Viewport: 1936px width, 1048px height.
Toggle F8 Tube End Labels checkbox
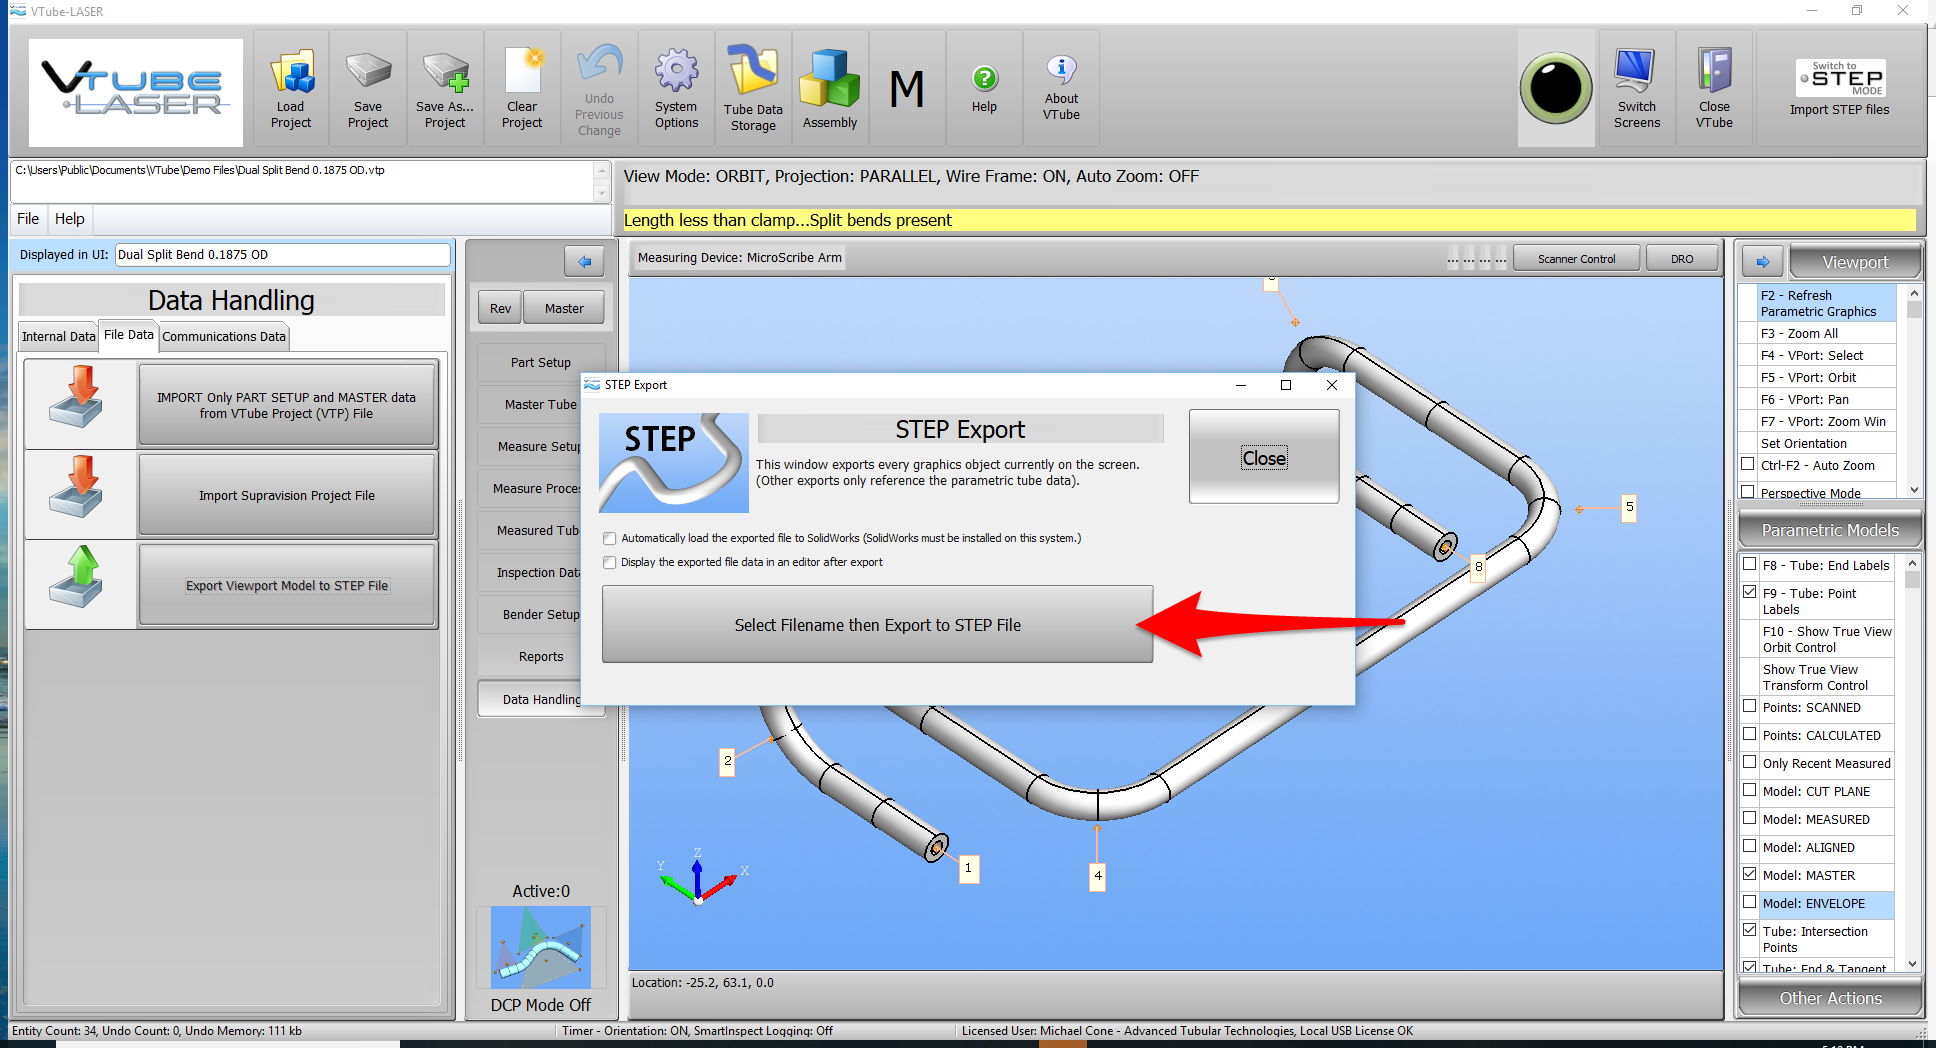(1750, 565)
